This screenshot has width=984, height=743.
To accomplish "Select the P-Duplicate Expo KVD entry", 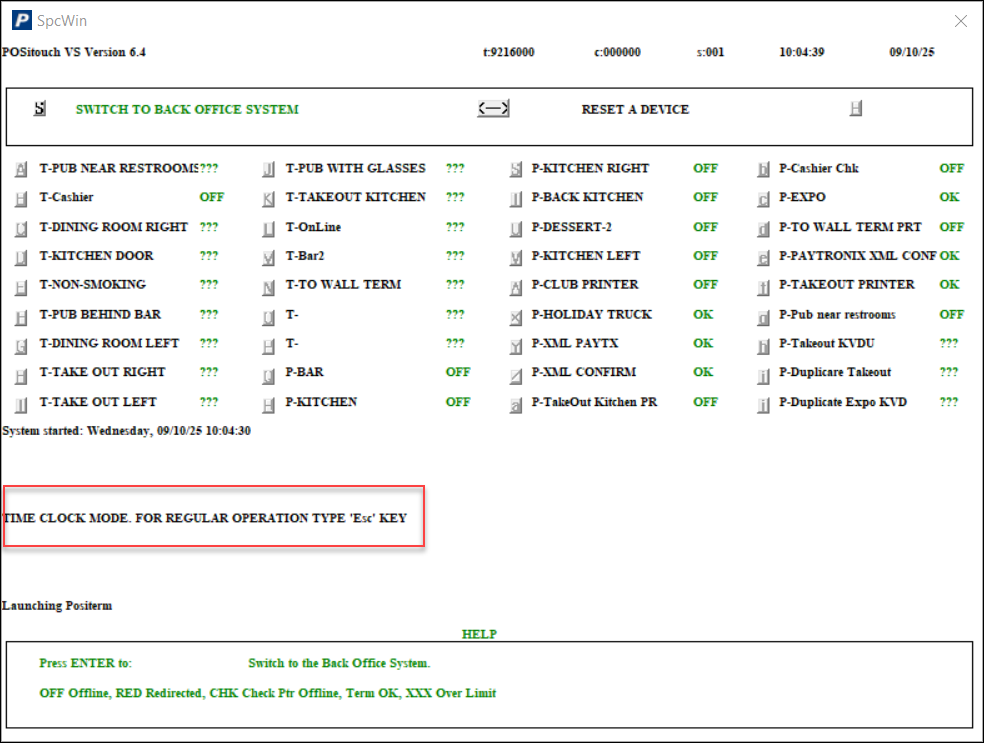I will (x=843, y=402).
